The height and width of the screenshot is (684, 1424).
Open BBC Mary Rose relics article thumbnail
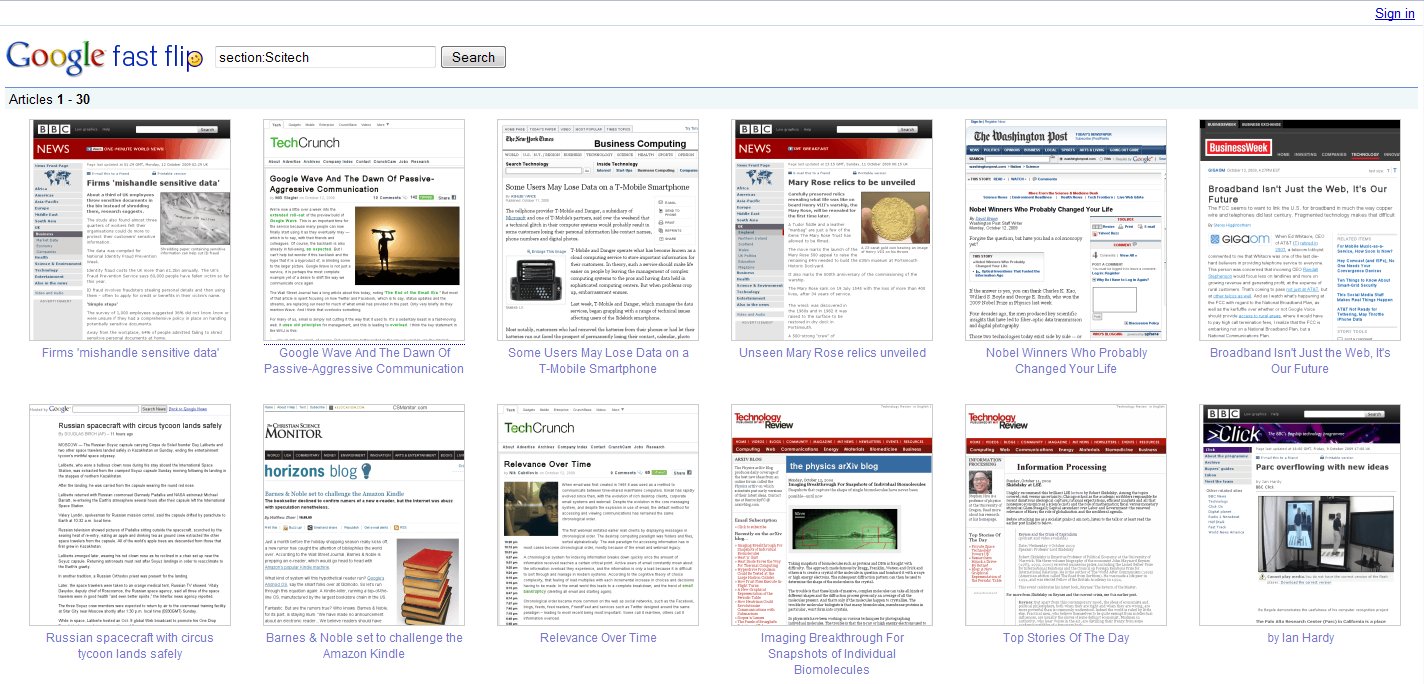(x=832, y=230)
